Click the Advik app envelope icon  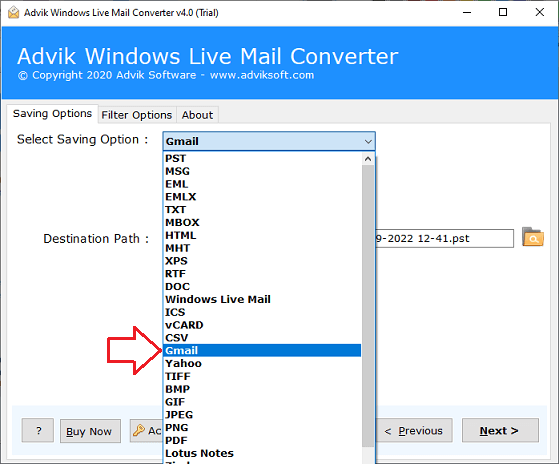pyautogui.click(x=14, y=12)
